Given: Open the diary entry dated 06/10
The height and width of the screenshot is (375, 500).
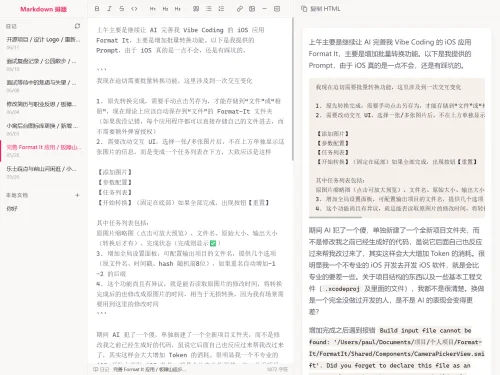Looking at the screenshot, I should coord(43,65).
